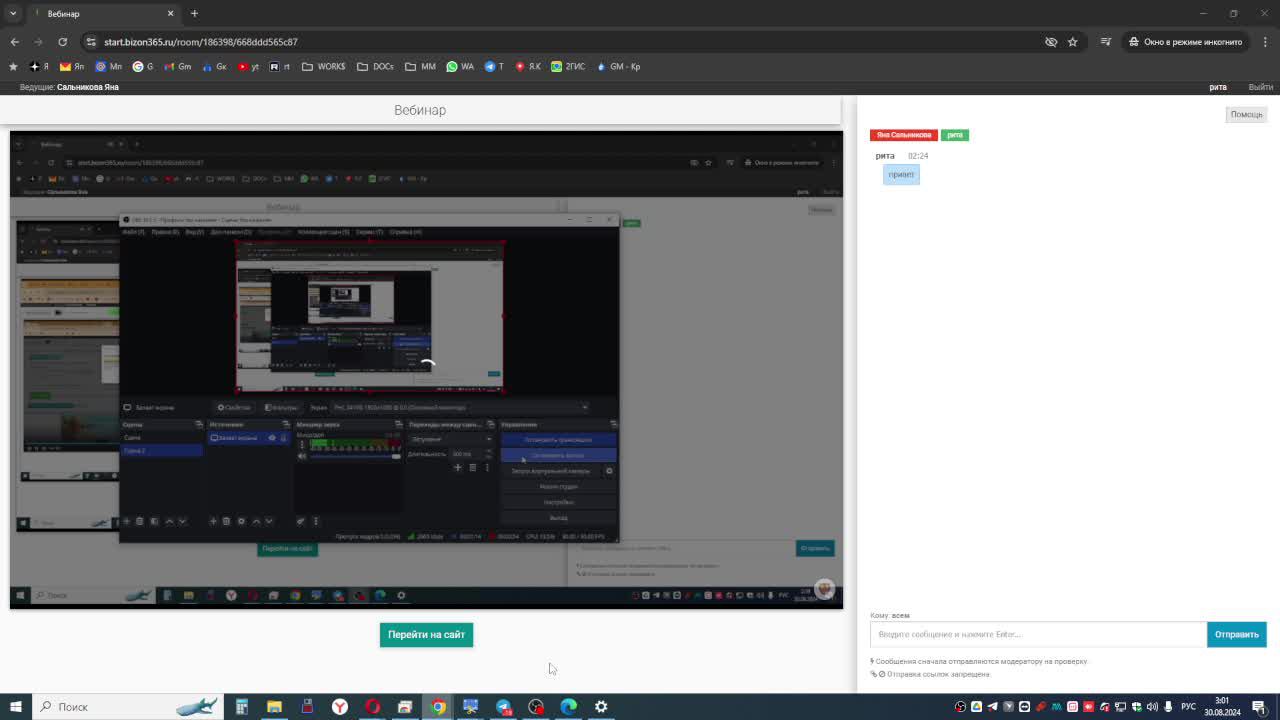Open the WA WhatsApp bookmark

pos(460,67)
